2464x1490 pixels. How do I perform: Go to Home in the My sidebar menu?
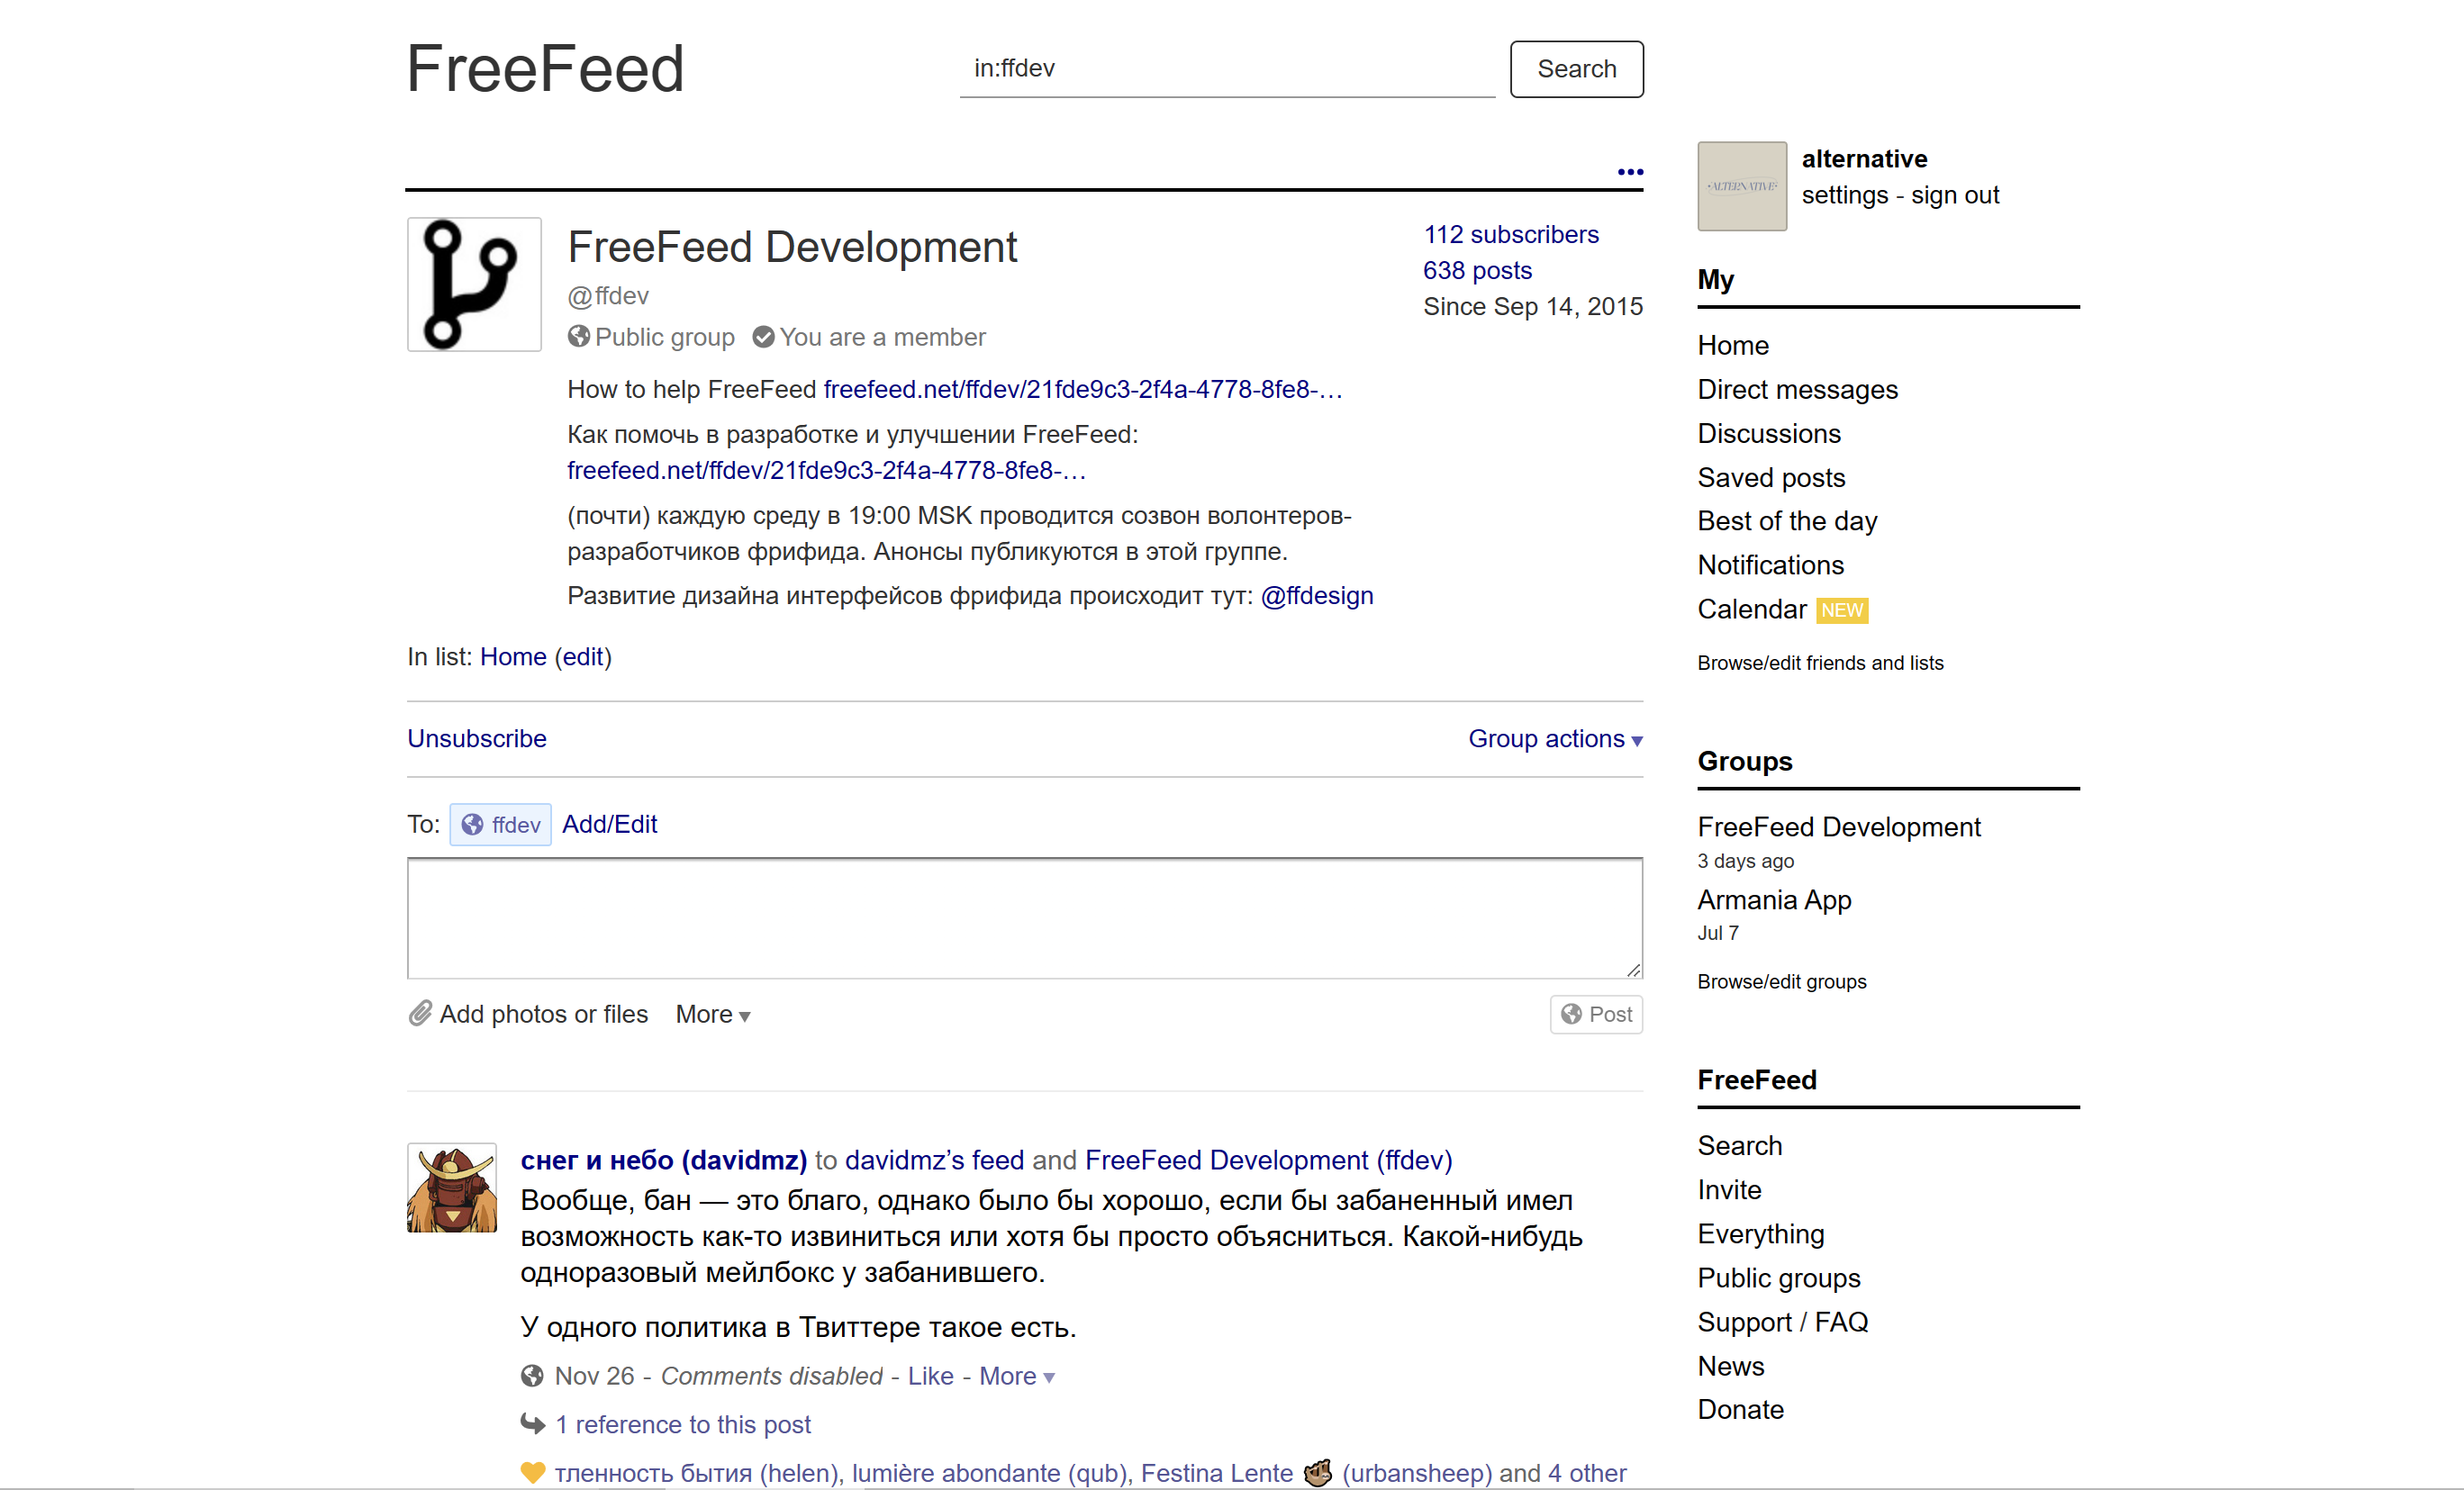pyautogui.click(x=1732, y=346)
